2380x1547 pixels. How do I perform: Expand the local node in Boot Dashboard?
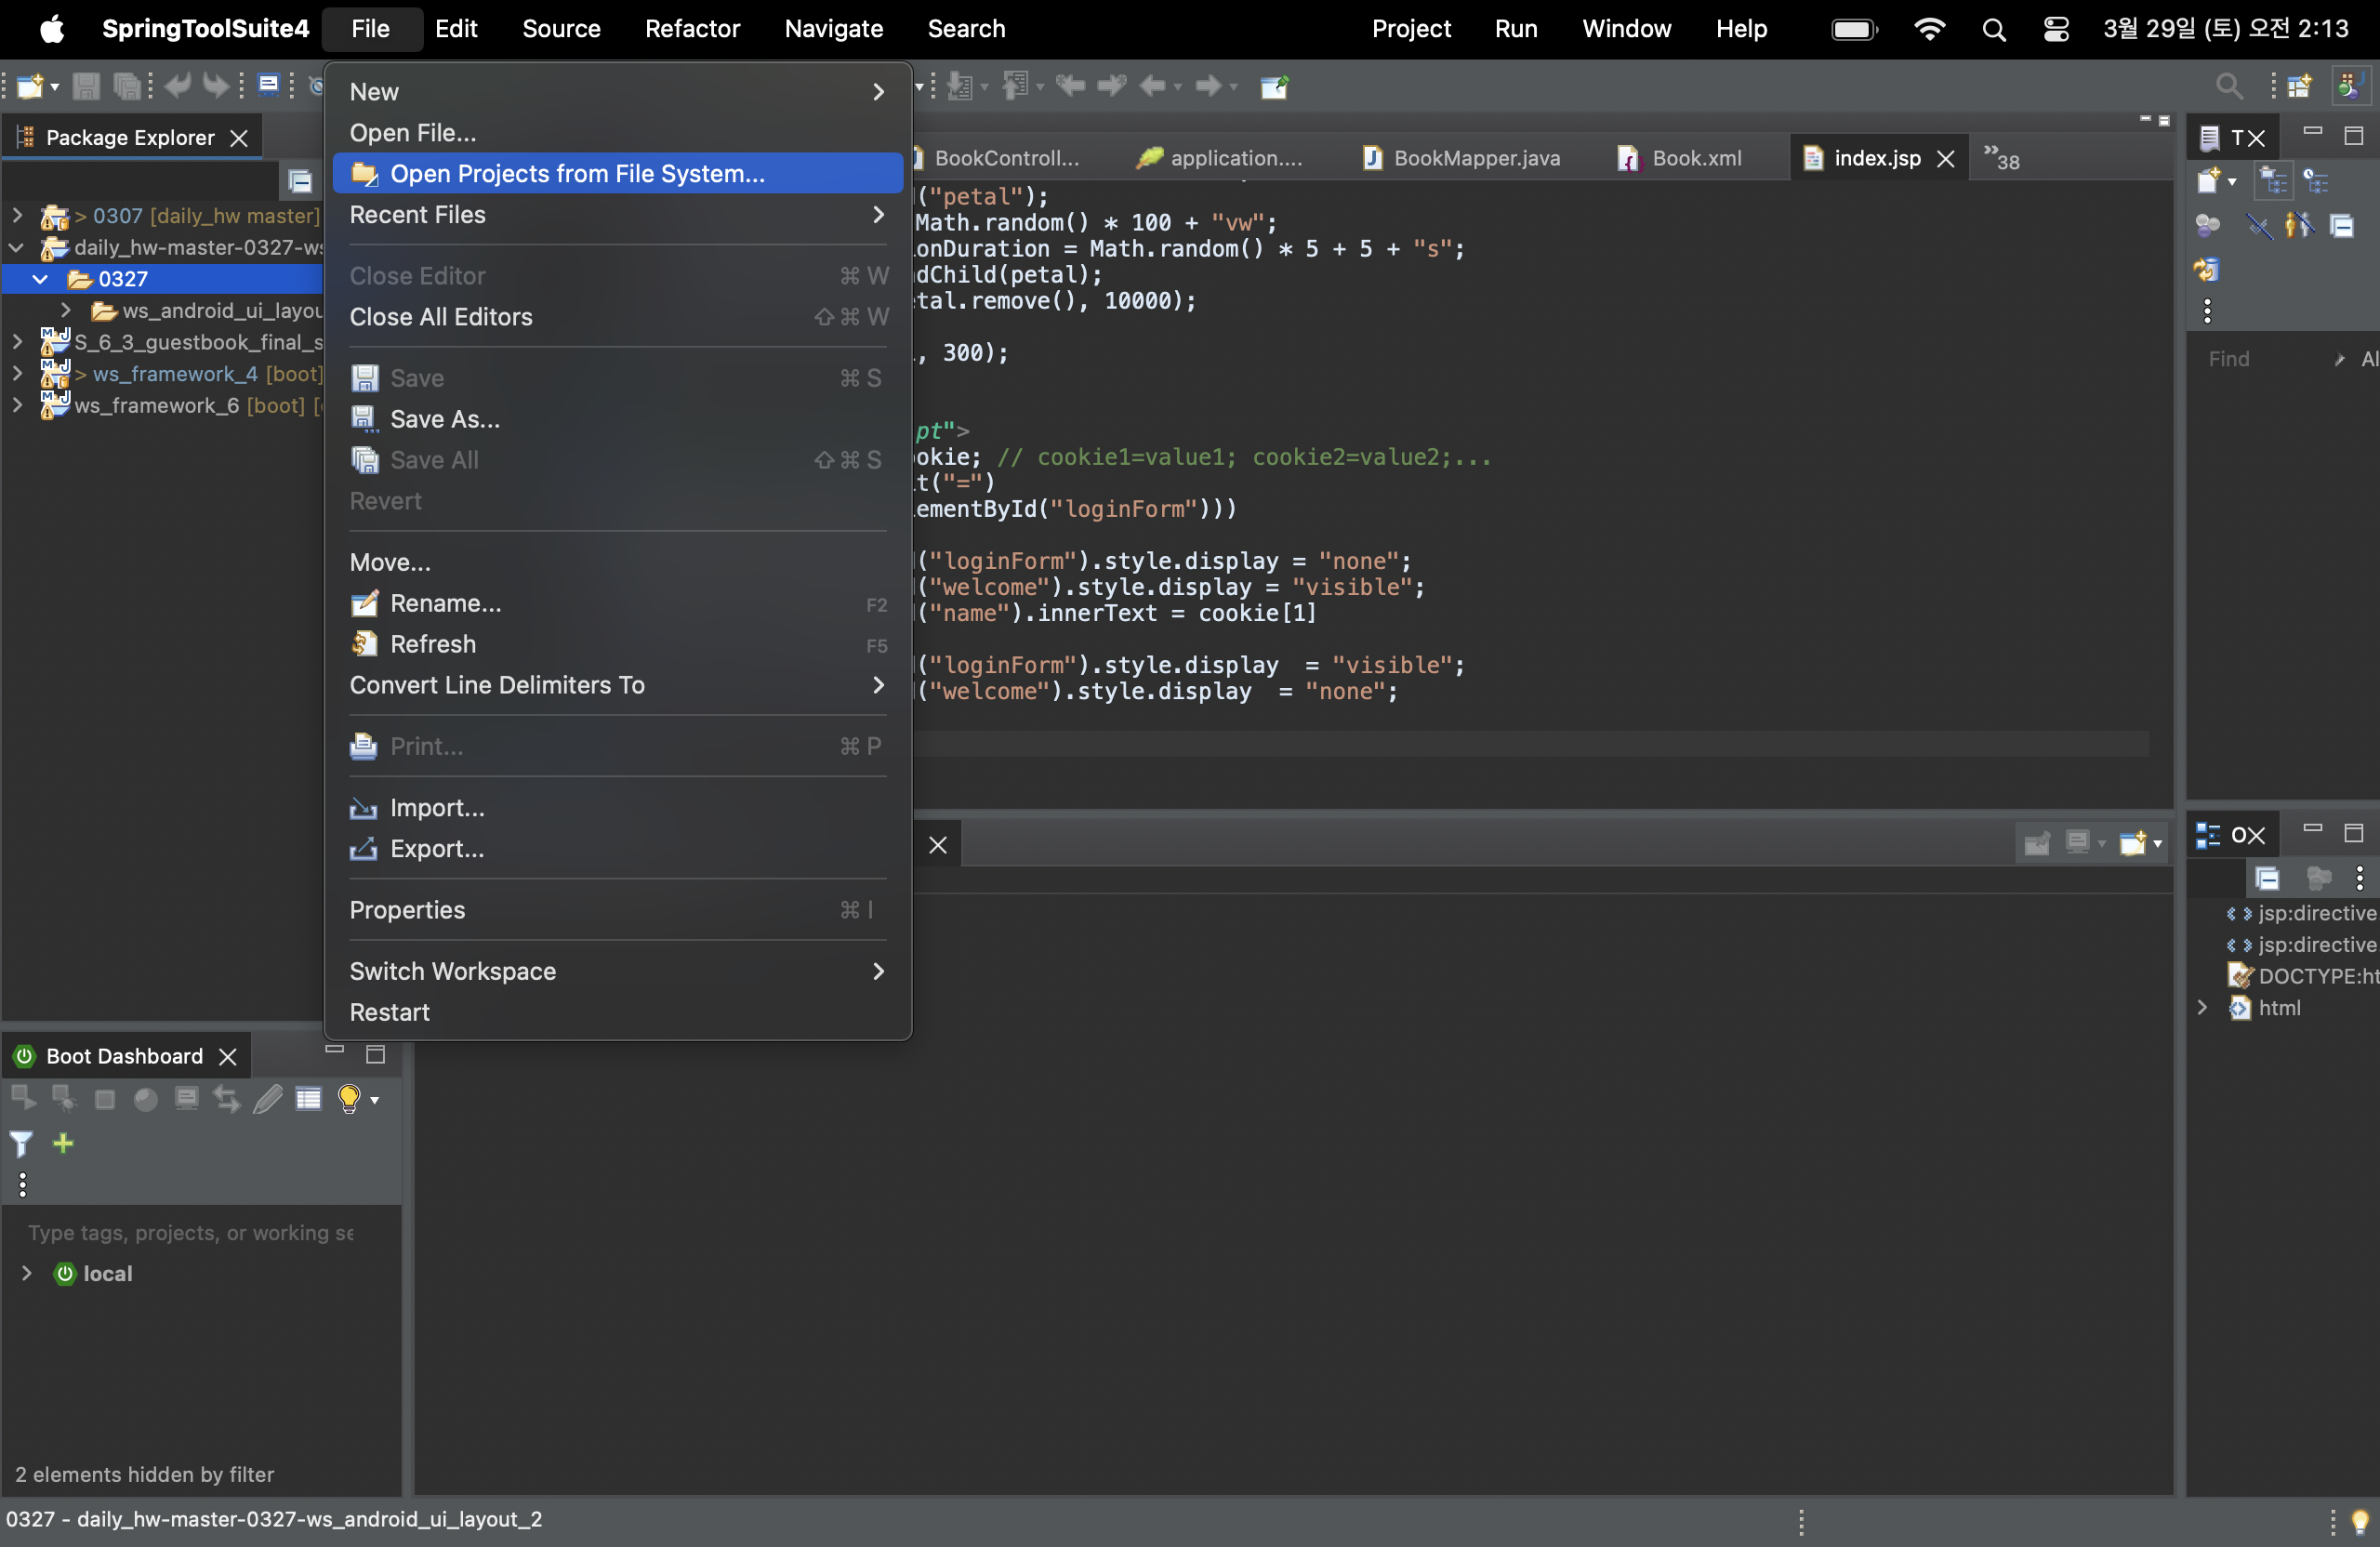(27, 1273)
